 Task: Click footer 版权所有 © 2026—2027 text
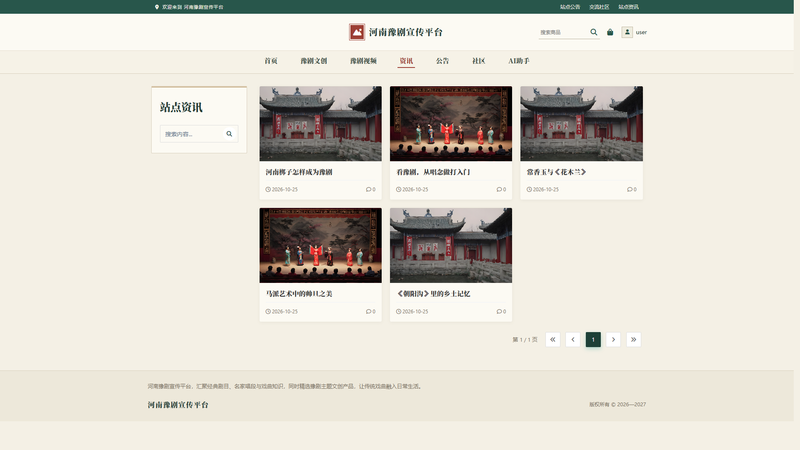coord(617,404)
